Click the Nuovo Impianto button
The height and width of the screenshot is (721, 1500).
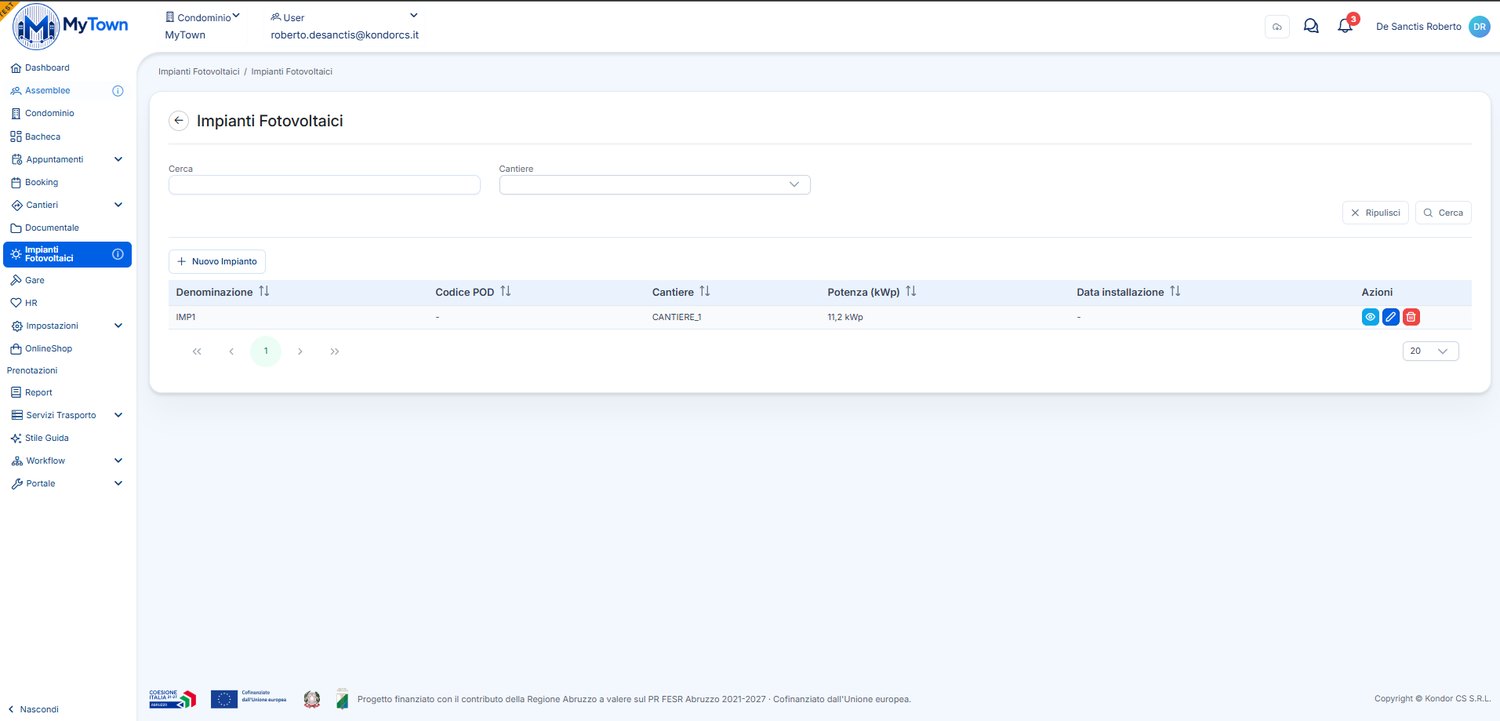point(217,261)
